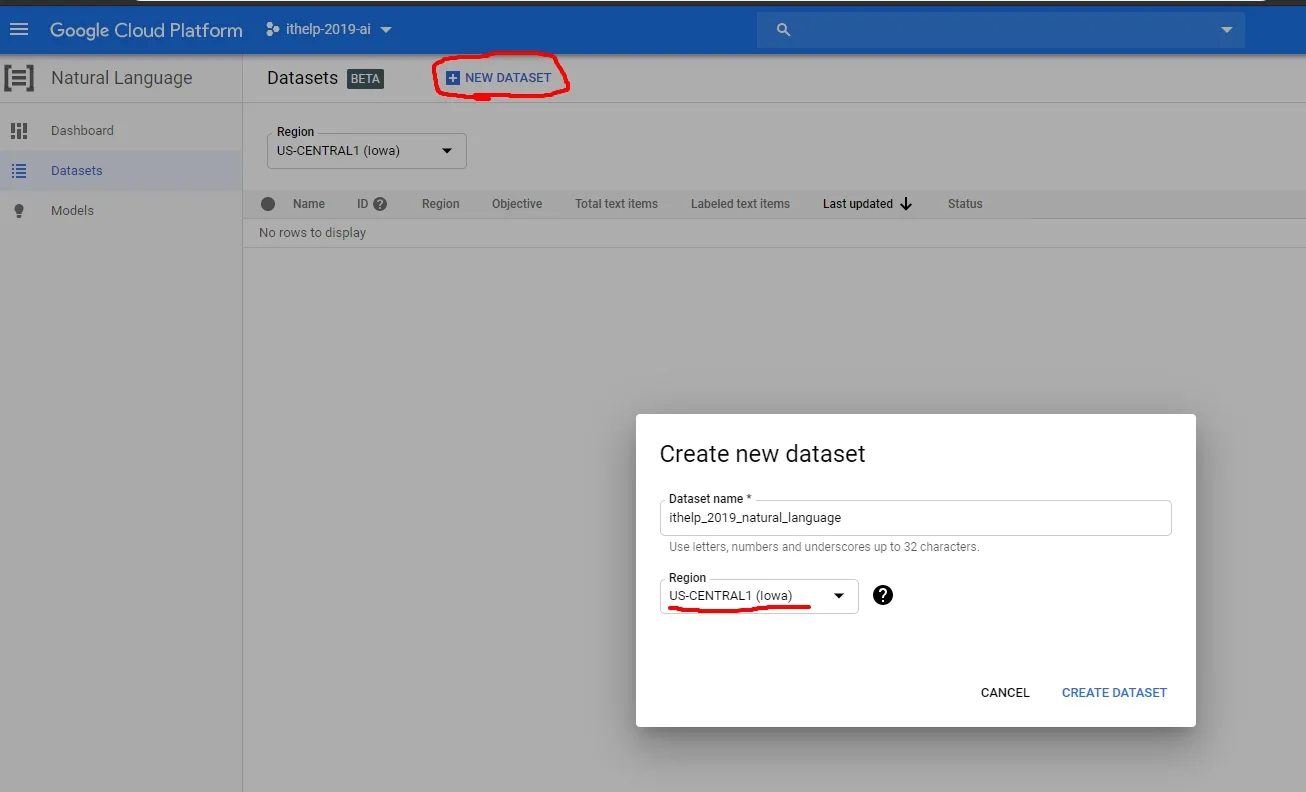Open the ithelp-2019-ai project selector

point(329,29)
